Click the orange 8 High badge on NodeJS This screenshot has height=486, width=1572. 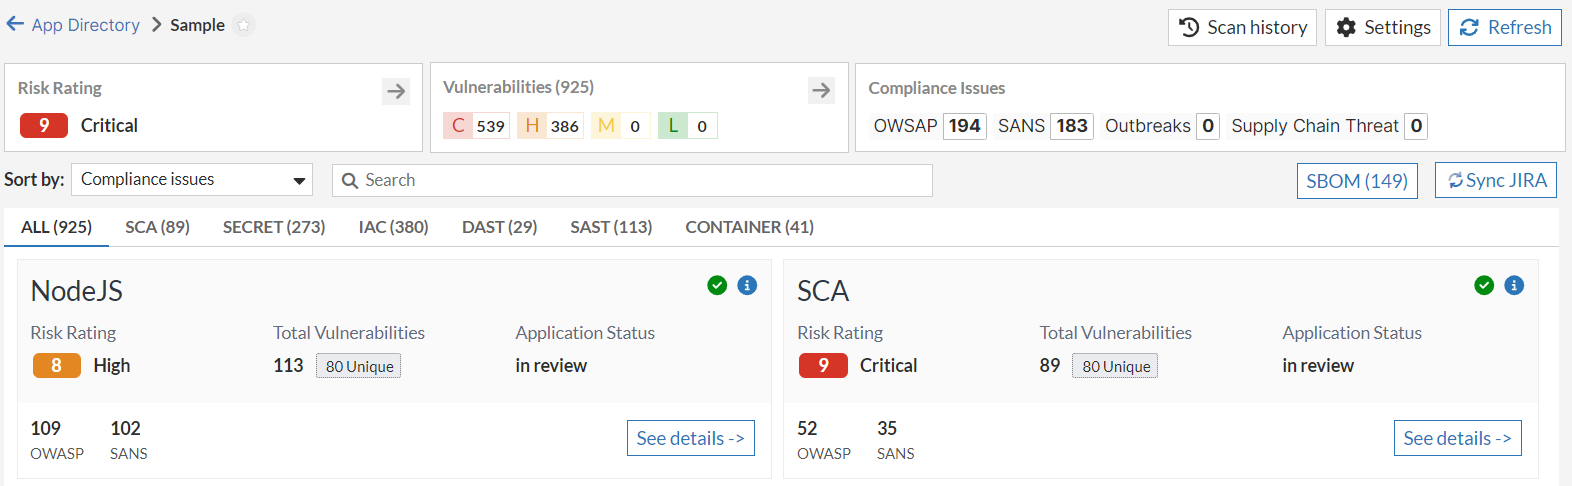point(57,365)
